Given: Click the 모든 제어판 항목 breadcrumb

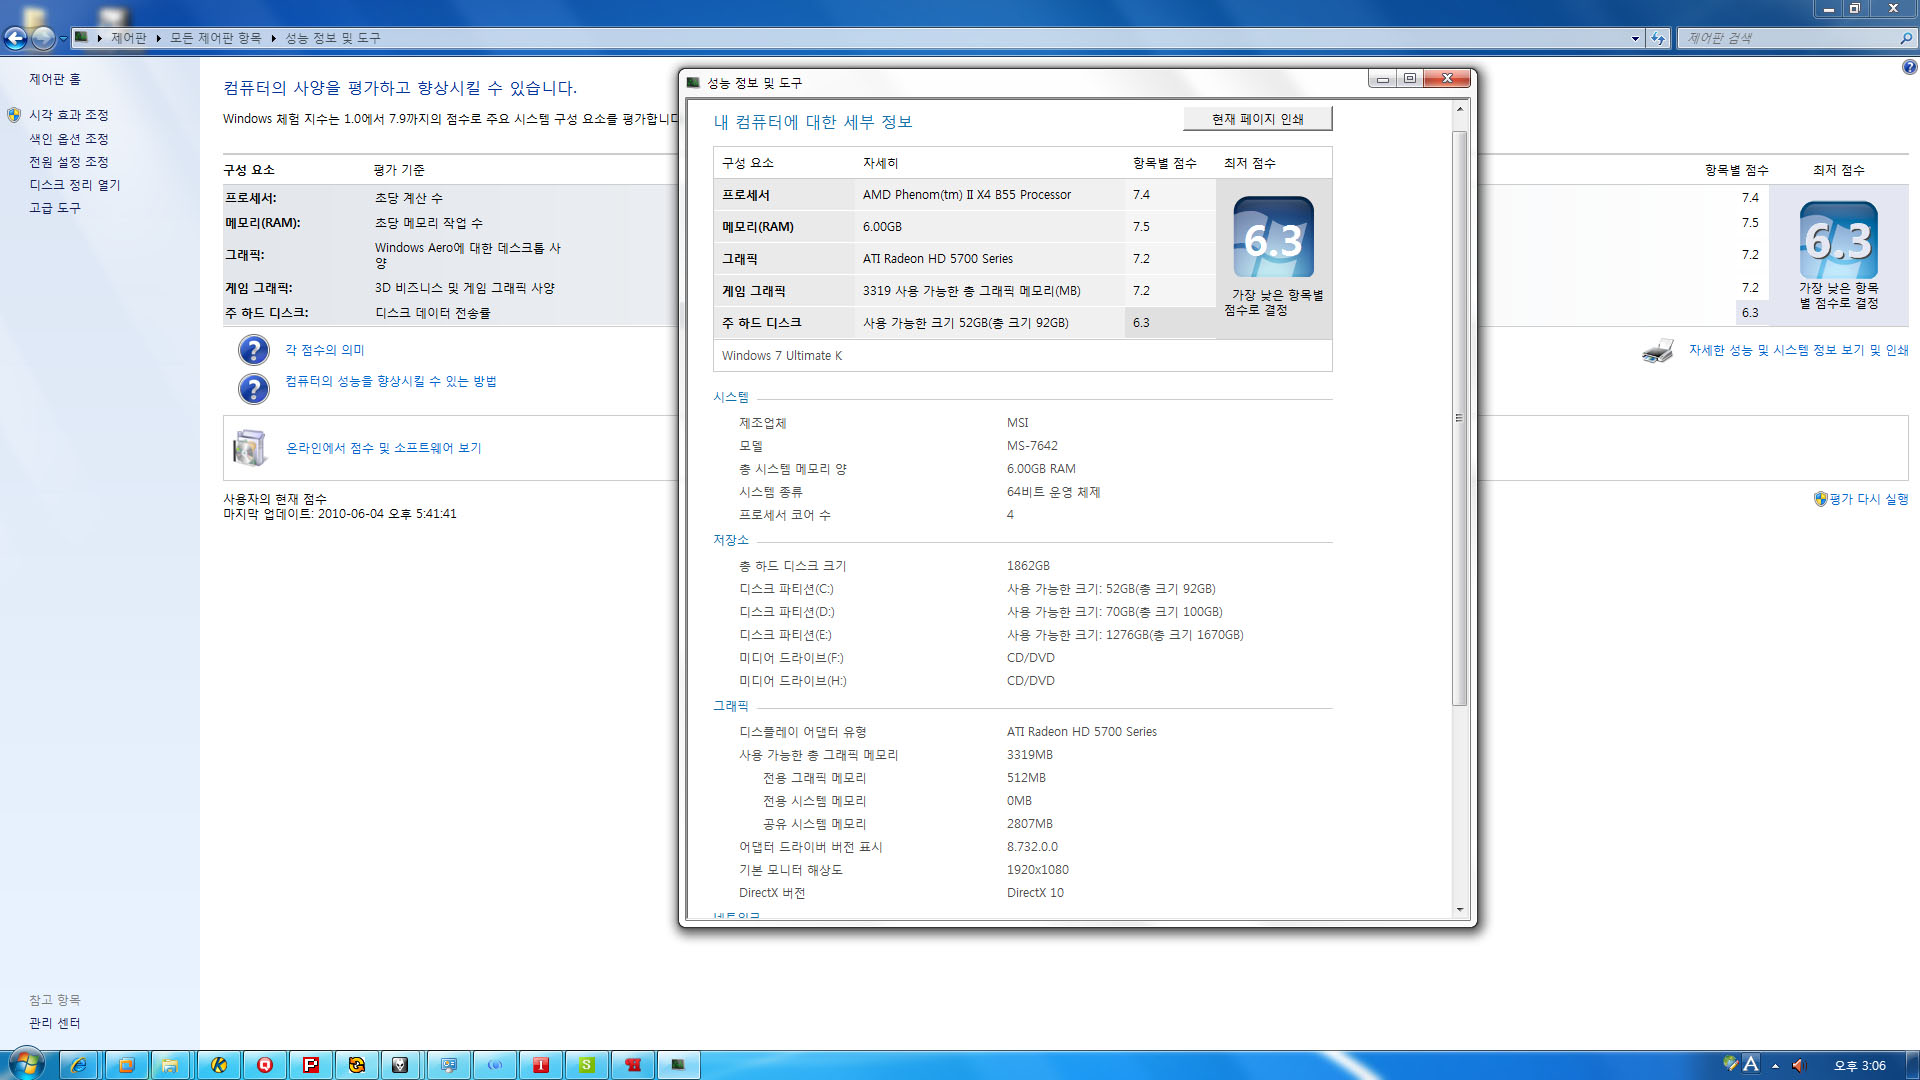Looking at the screenshot, I should pos(215,38).
